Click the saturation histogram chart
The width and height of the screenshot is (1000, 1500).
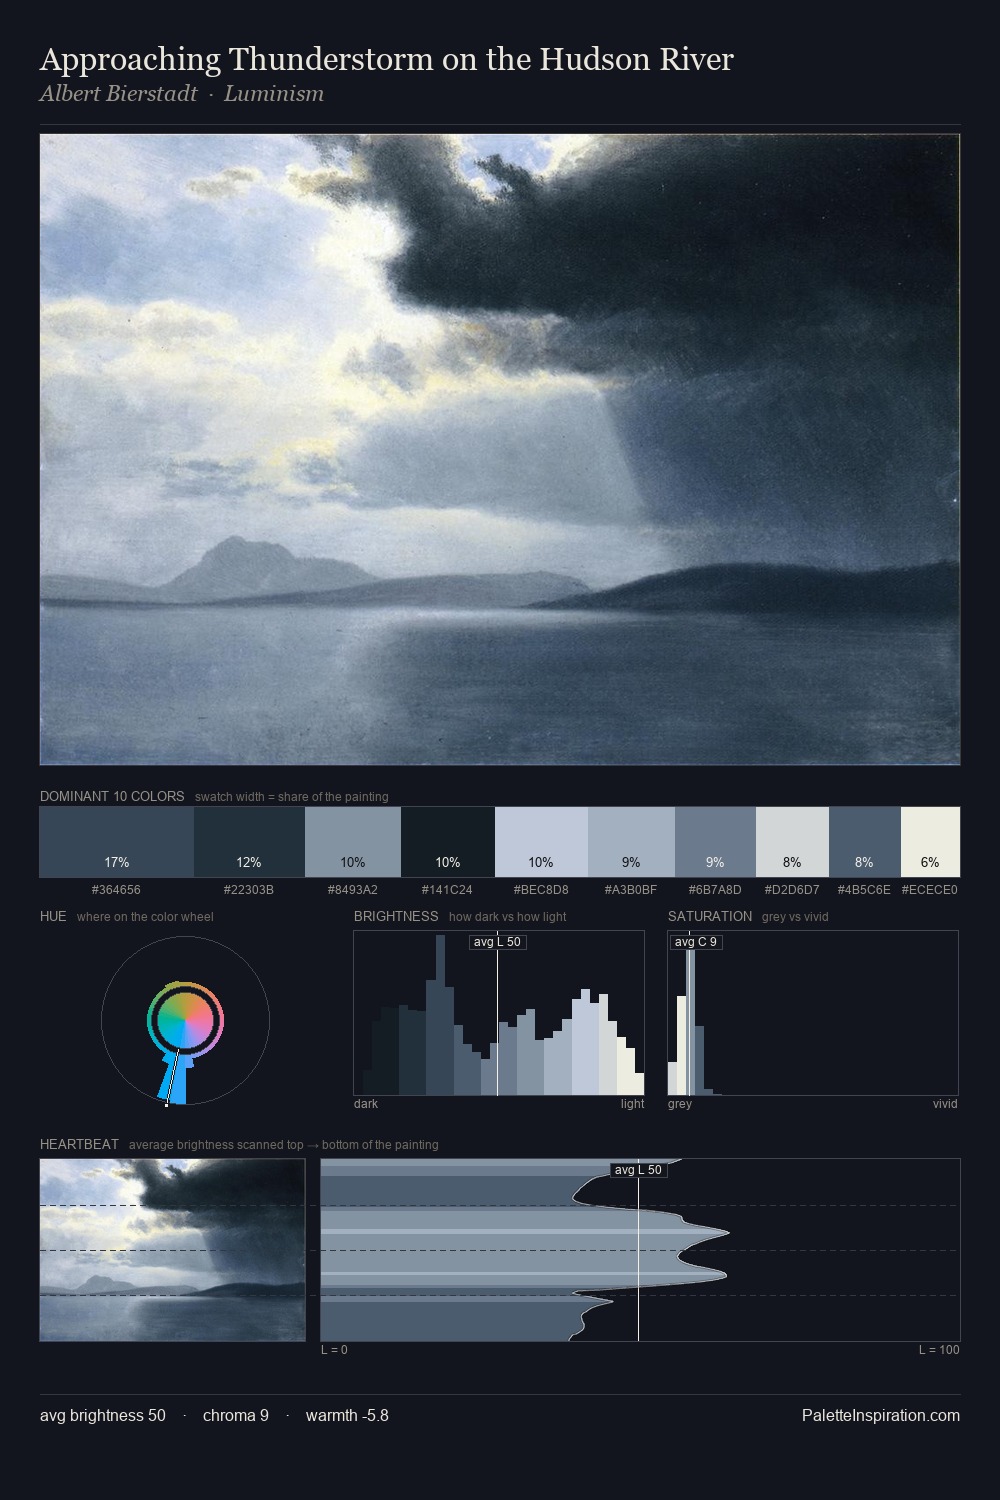pyautogui.click(x=813, y=1013)
